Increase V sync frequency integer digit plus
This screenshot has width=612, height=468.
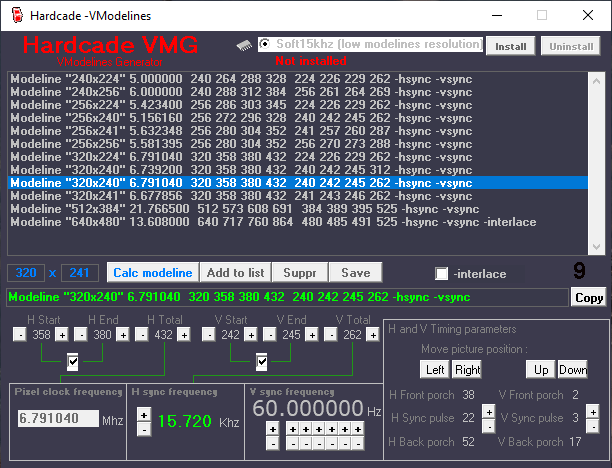coord(273,429)
